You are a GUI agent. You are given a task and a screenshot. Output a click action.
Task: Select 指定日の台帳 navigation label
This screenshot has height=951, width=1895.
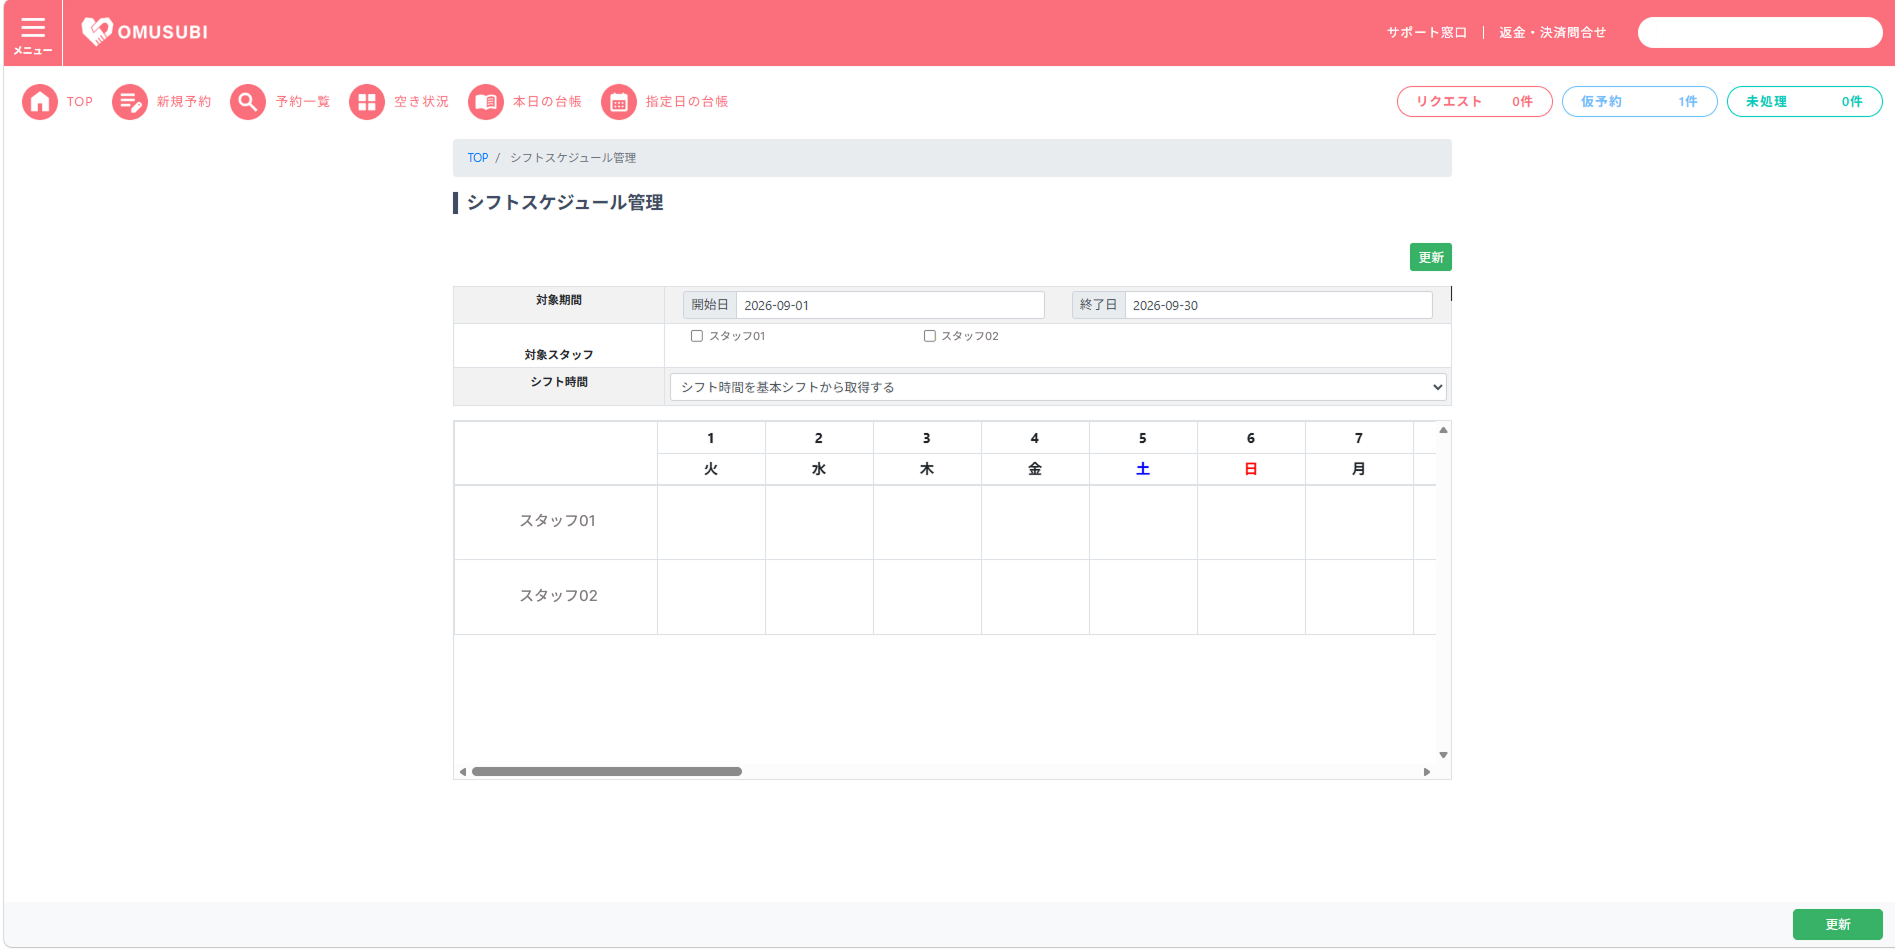click(x=687, y=102)
